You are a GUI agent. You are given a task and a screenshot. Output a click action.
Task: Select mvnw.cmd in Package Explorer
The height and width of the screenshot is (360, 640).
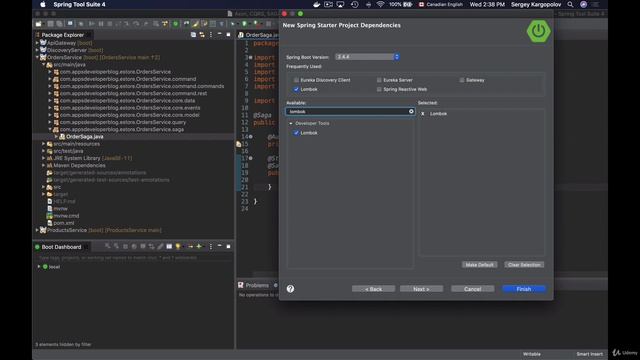66,216
